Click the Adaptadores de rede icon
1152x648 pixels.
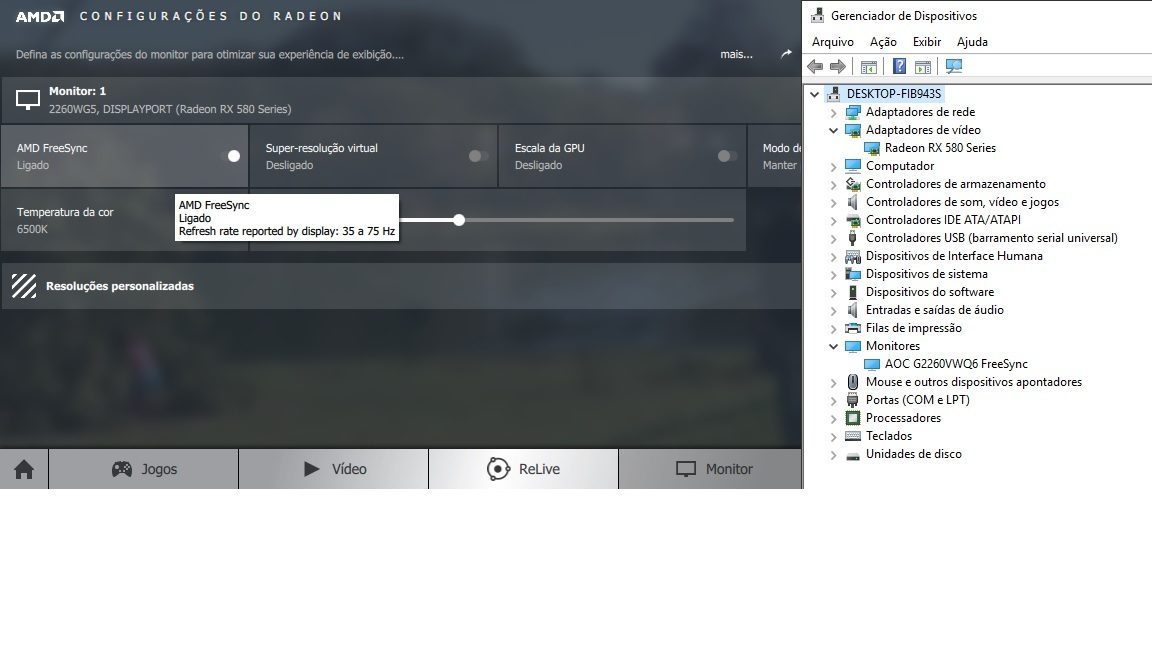pyautogui.click(x=852, y=112)
